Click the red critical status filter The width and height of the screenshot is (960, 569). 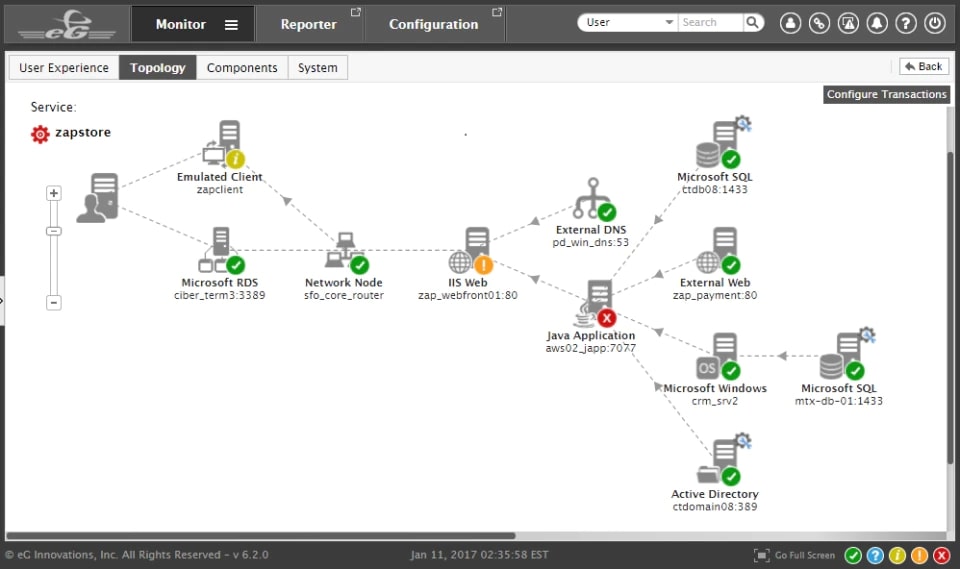pos(942,555)
